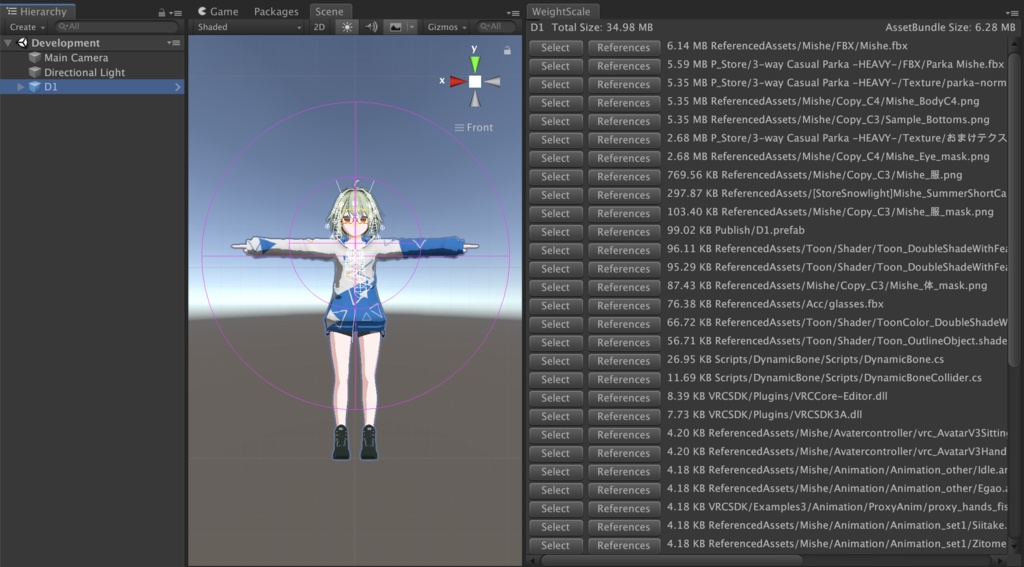Select the Scene tab

pos(330,12)
